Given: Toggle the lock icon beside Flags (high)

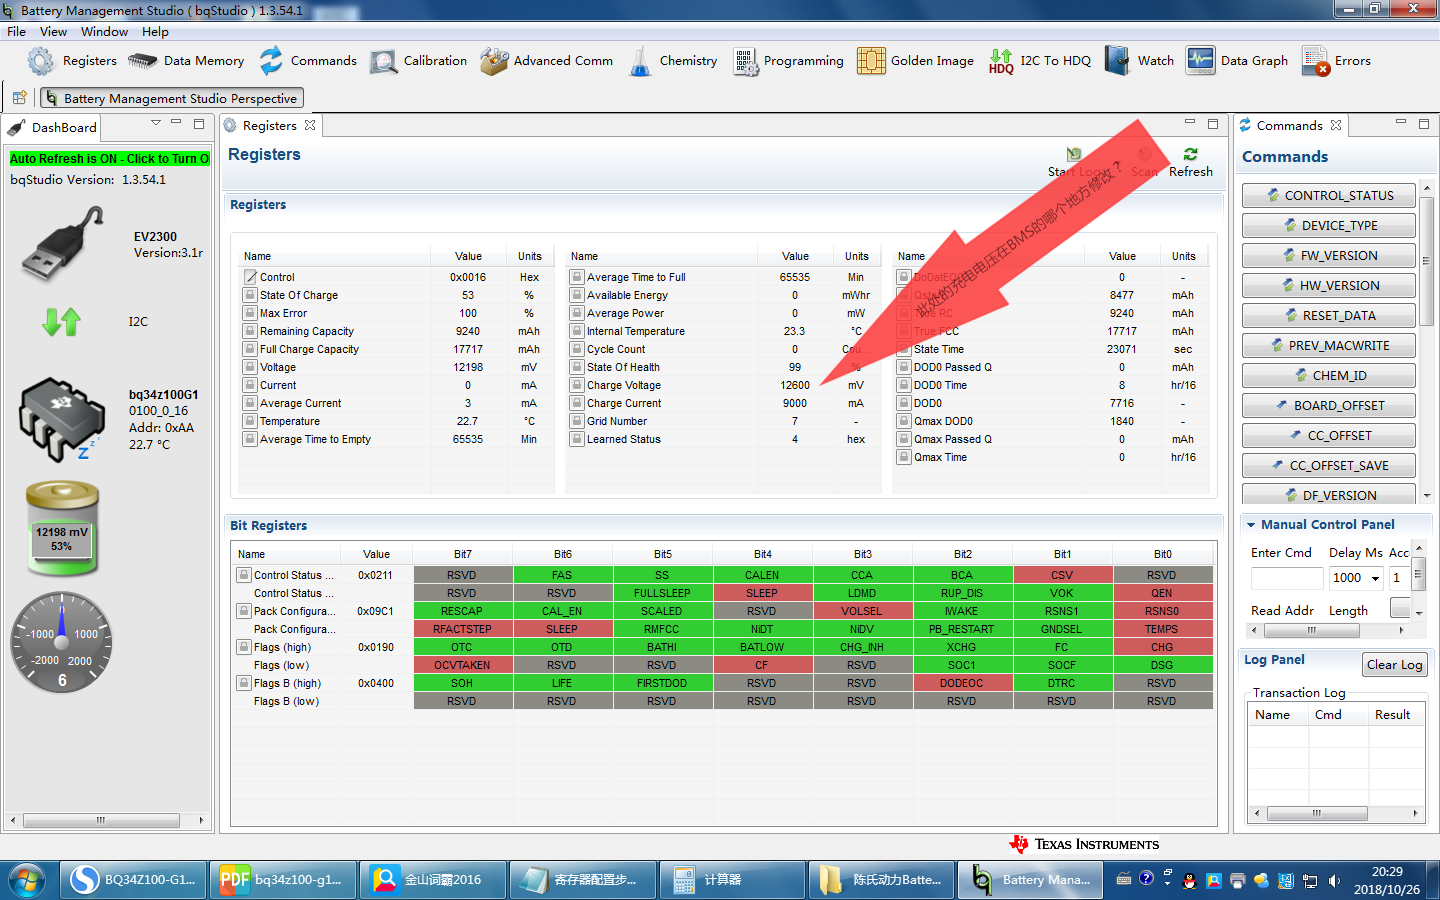Looking at the screenshot, I should (243, 647).
